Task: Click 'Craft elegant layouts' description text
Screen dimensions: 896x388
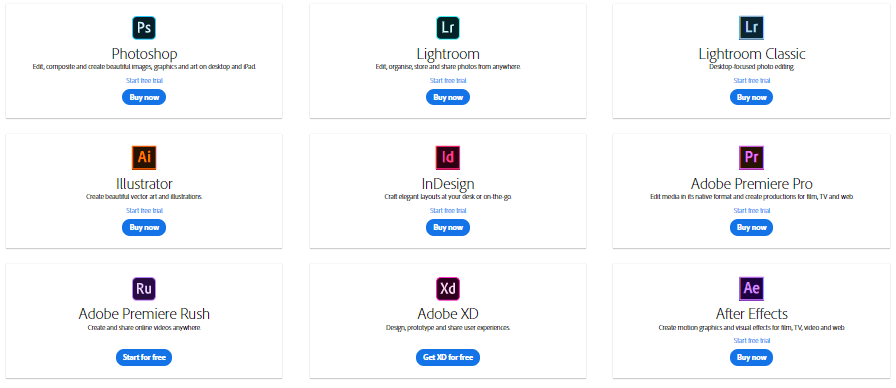Action: pyautogui.click(x=447, y=197)
